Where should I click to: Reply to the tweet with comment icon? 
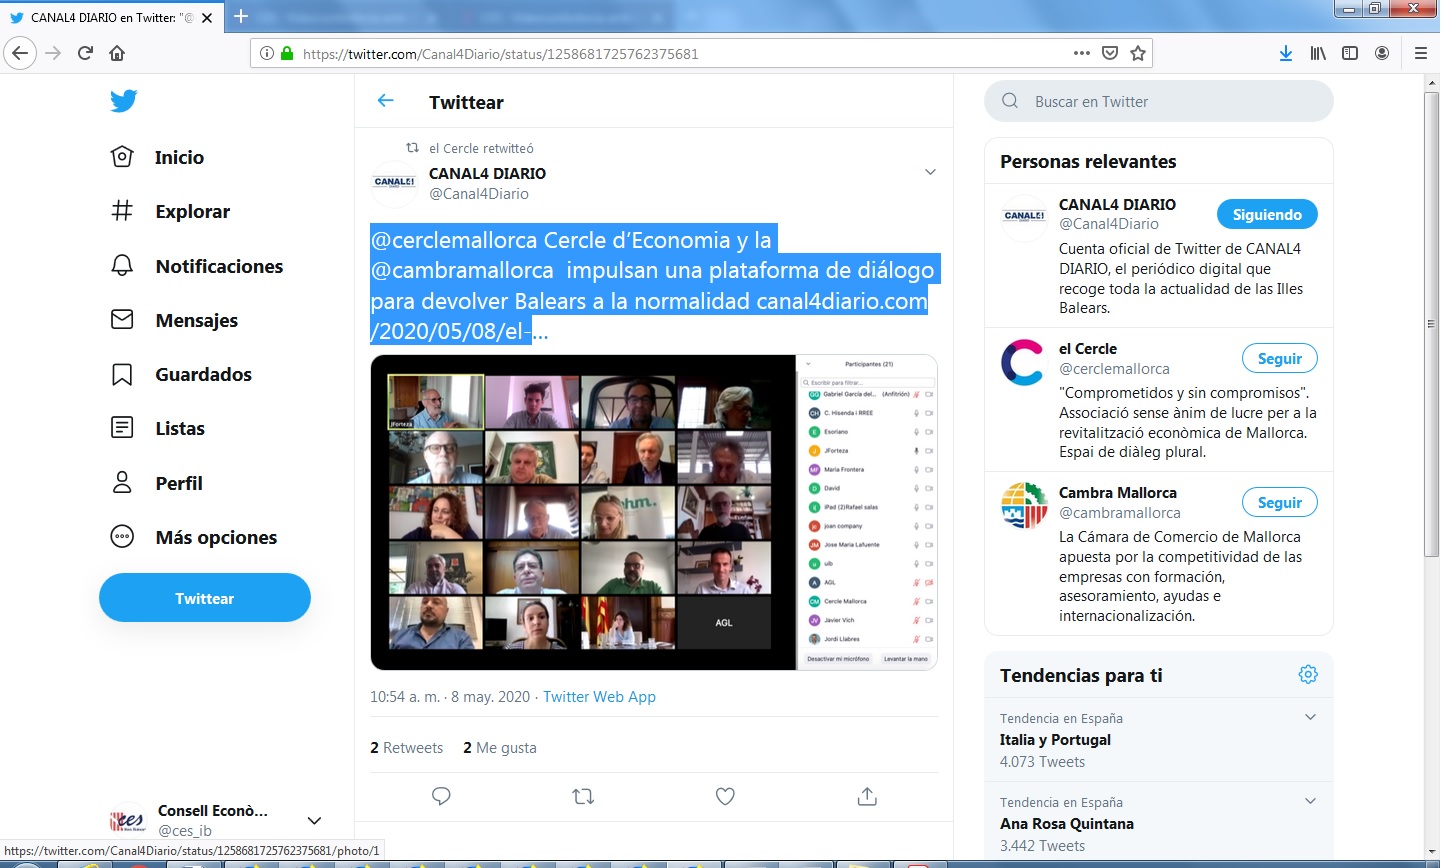tap(441, 796)
